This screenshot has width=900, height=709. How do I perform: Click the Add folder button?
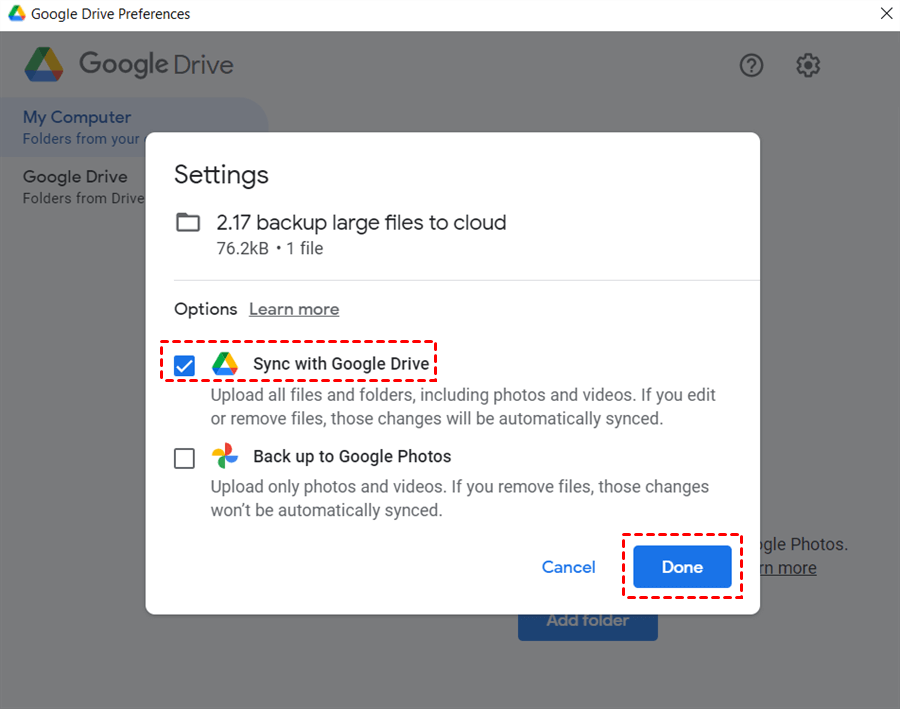(588, 620)
